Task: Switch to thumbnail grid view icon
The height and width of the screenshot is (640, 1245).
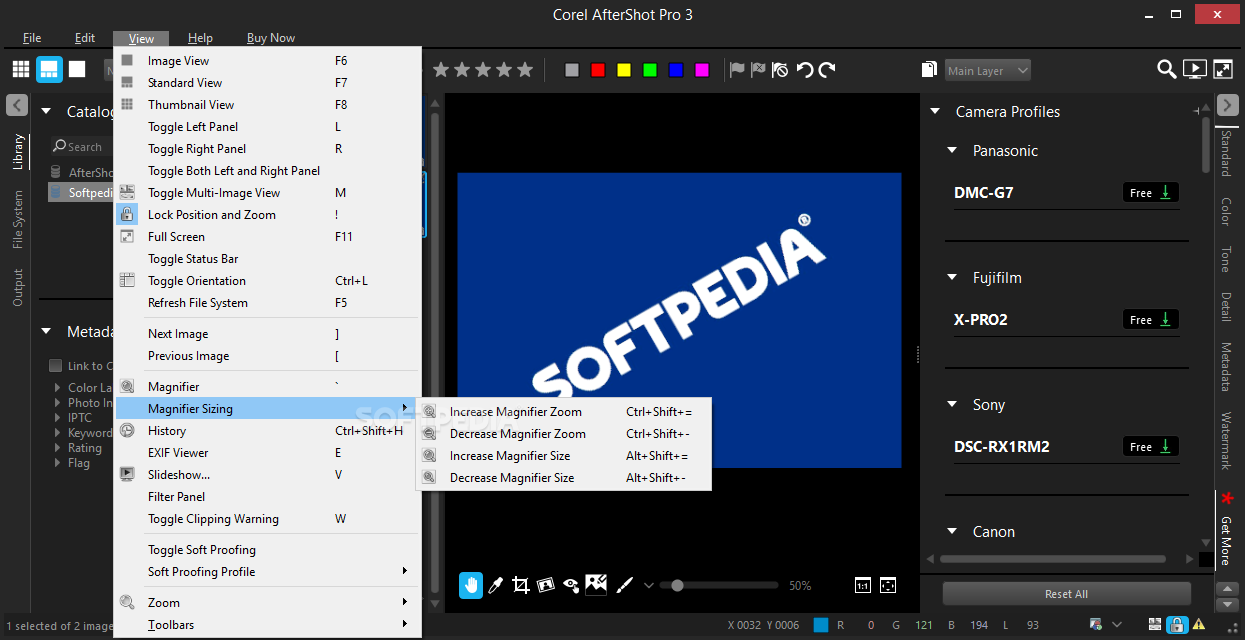Action: (x=21, y=69)
